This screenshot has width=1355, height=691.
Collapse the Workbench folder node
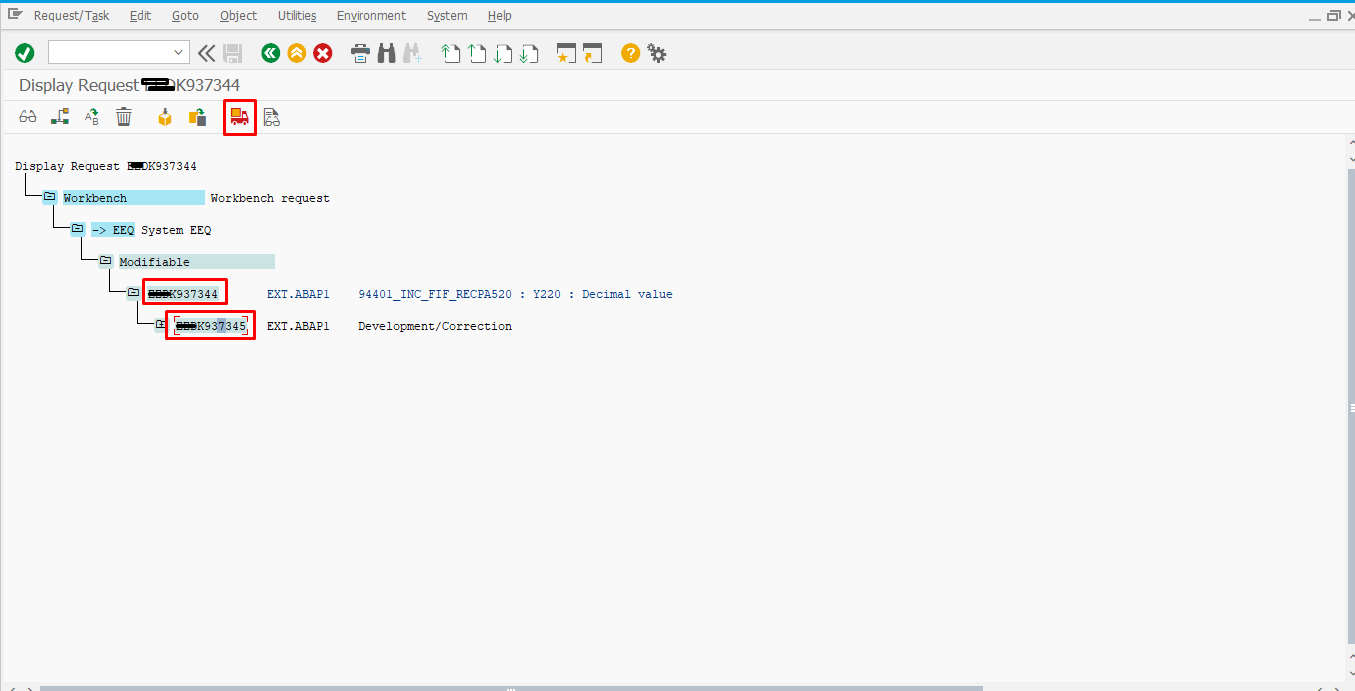click(x=49, y=197)
